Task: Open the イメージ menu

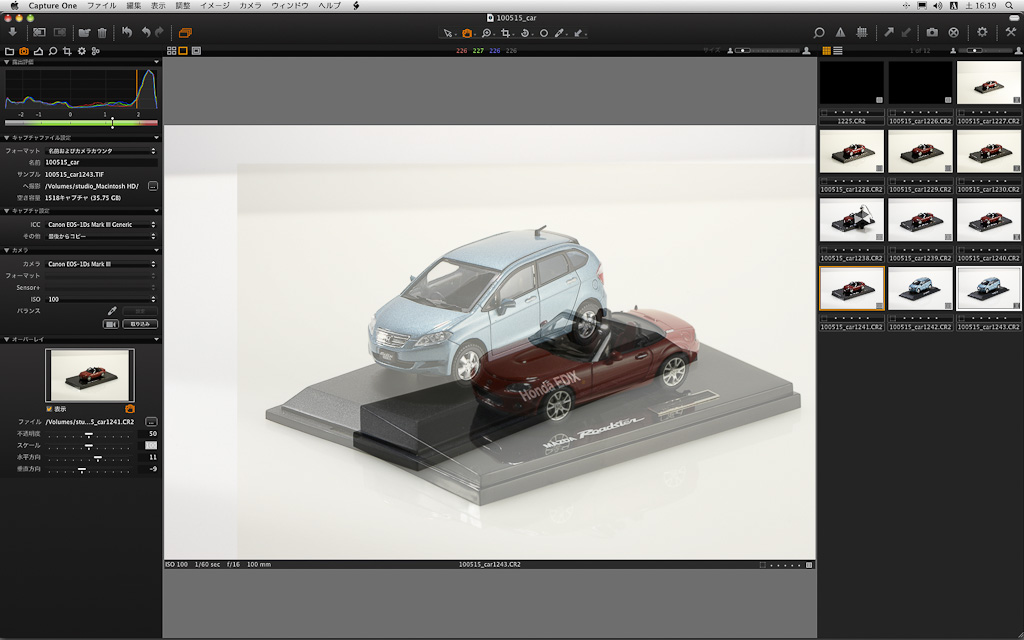Action: click(x=214, y=5)
